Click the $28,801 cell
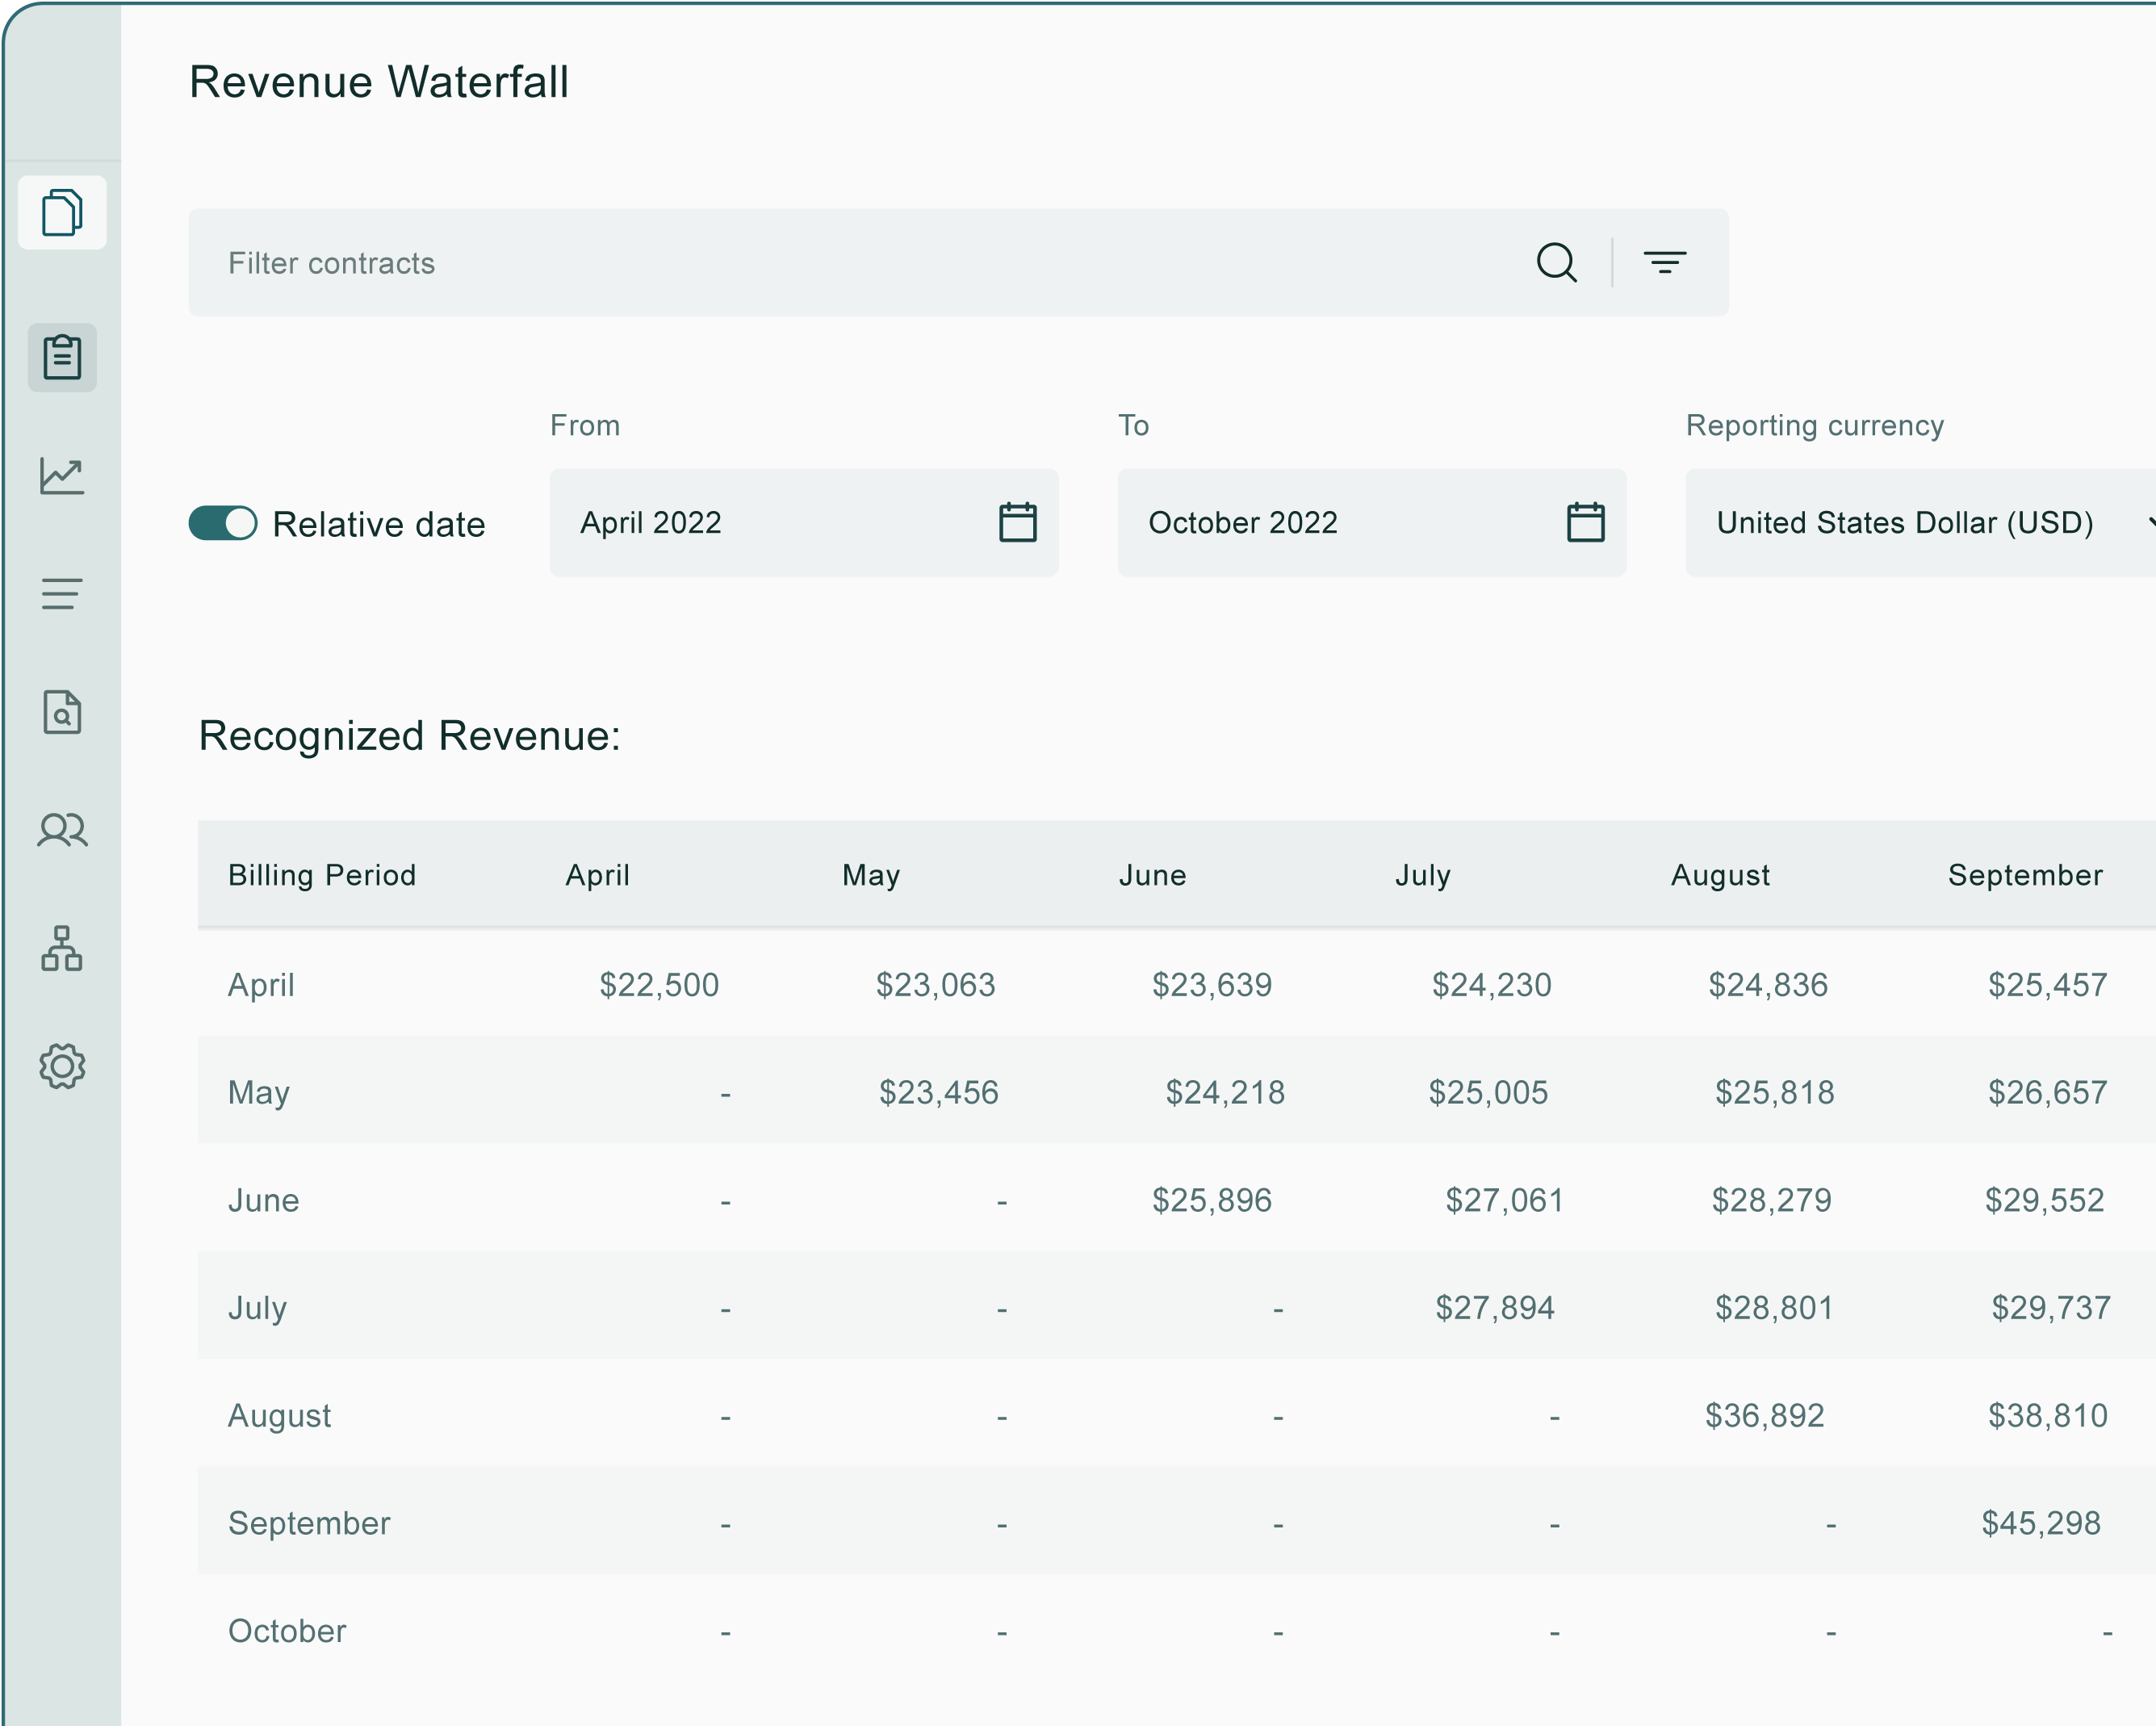Viewport: 2156px width, 1726px height. 1775,1308
